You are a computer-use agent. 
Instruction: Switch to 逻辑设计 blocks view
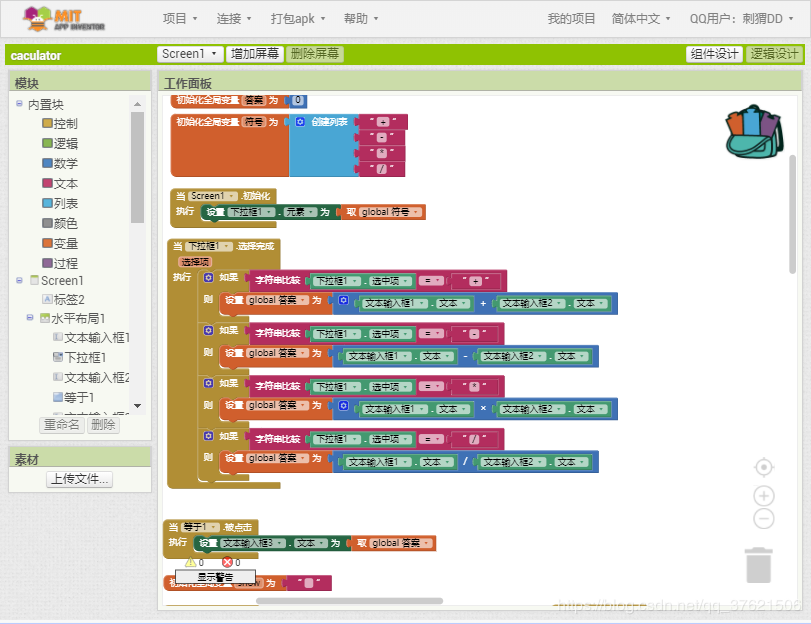(774, 55)
